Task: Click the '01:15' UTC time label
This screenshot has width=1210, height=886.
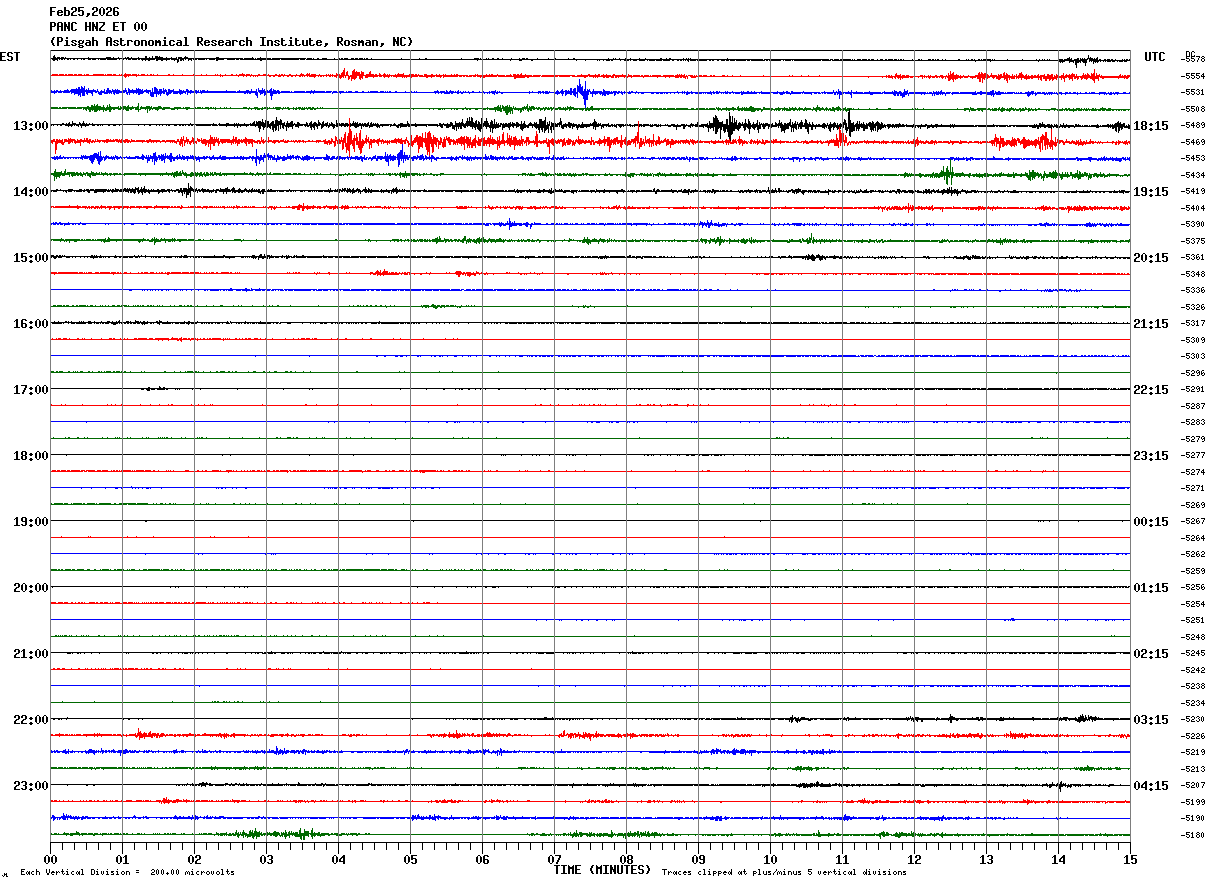Action: click(1151, 588)
